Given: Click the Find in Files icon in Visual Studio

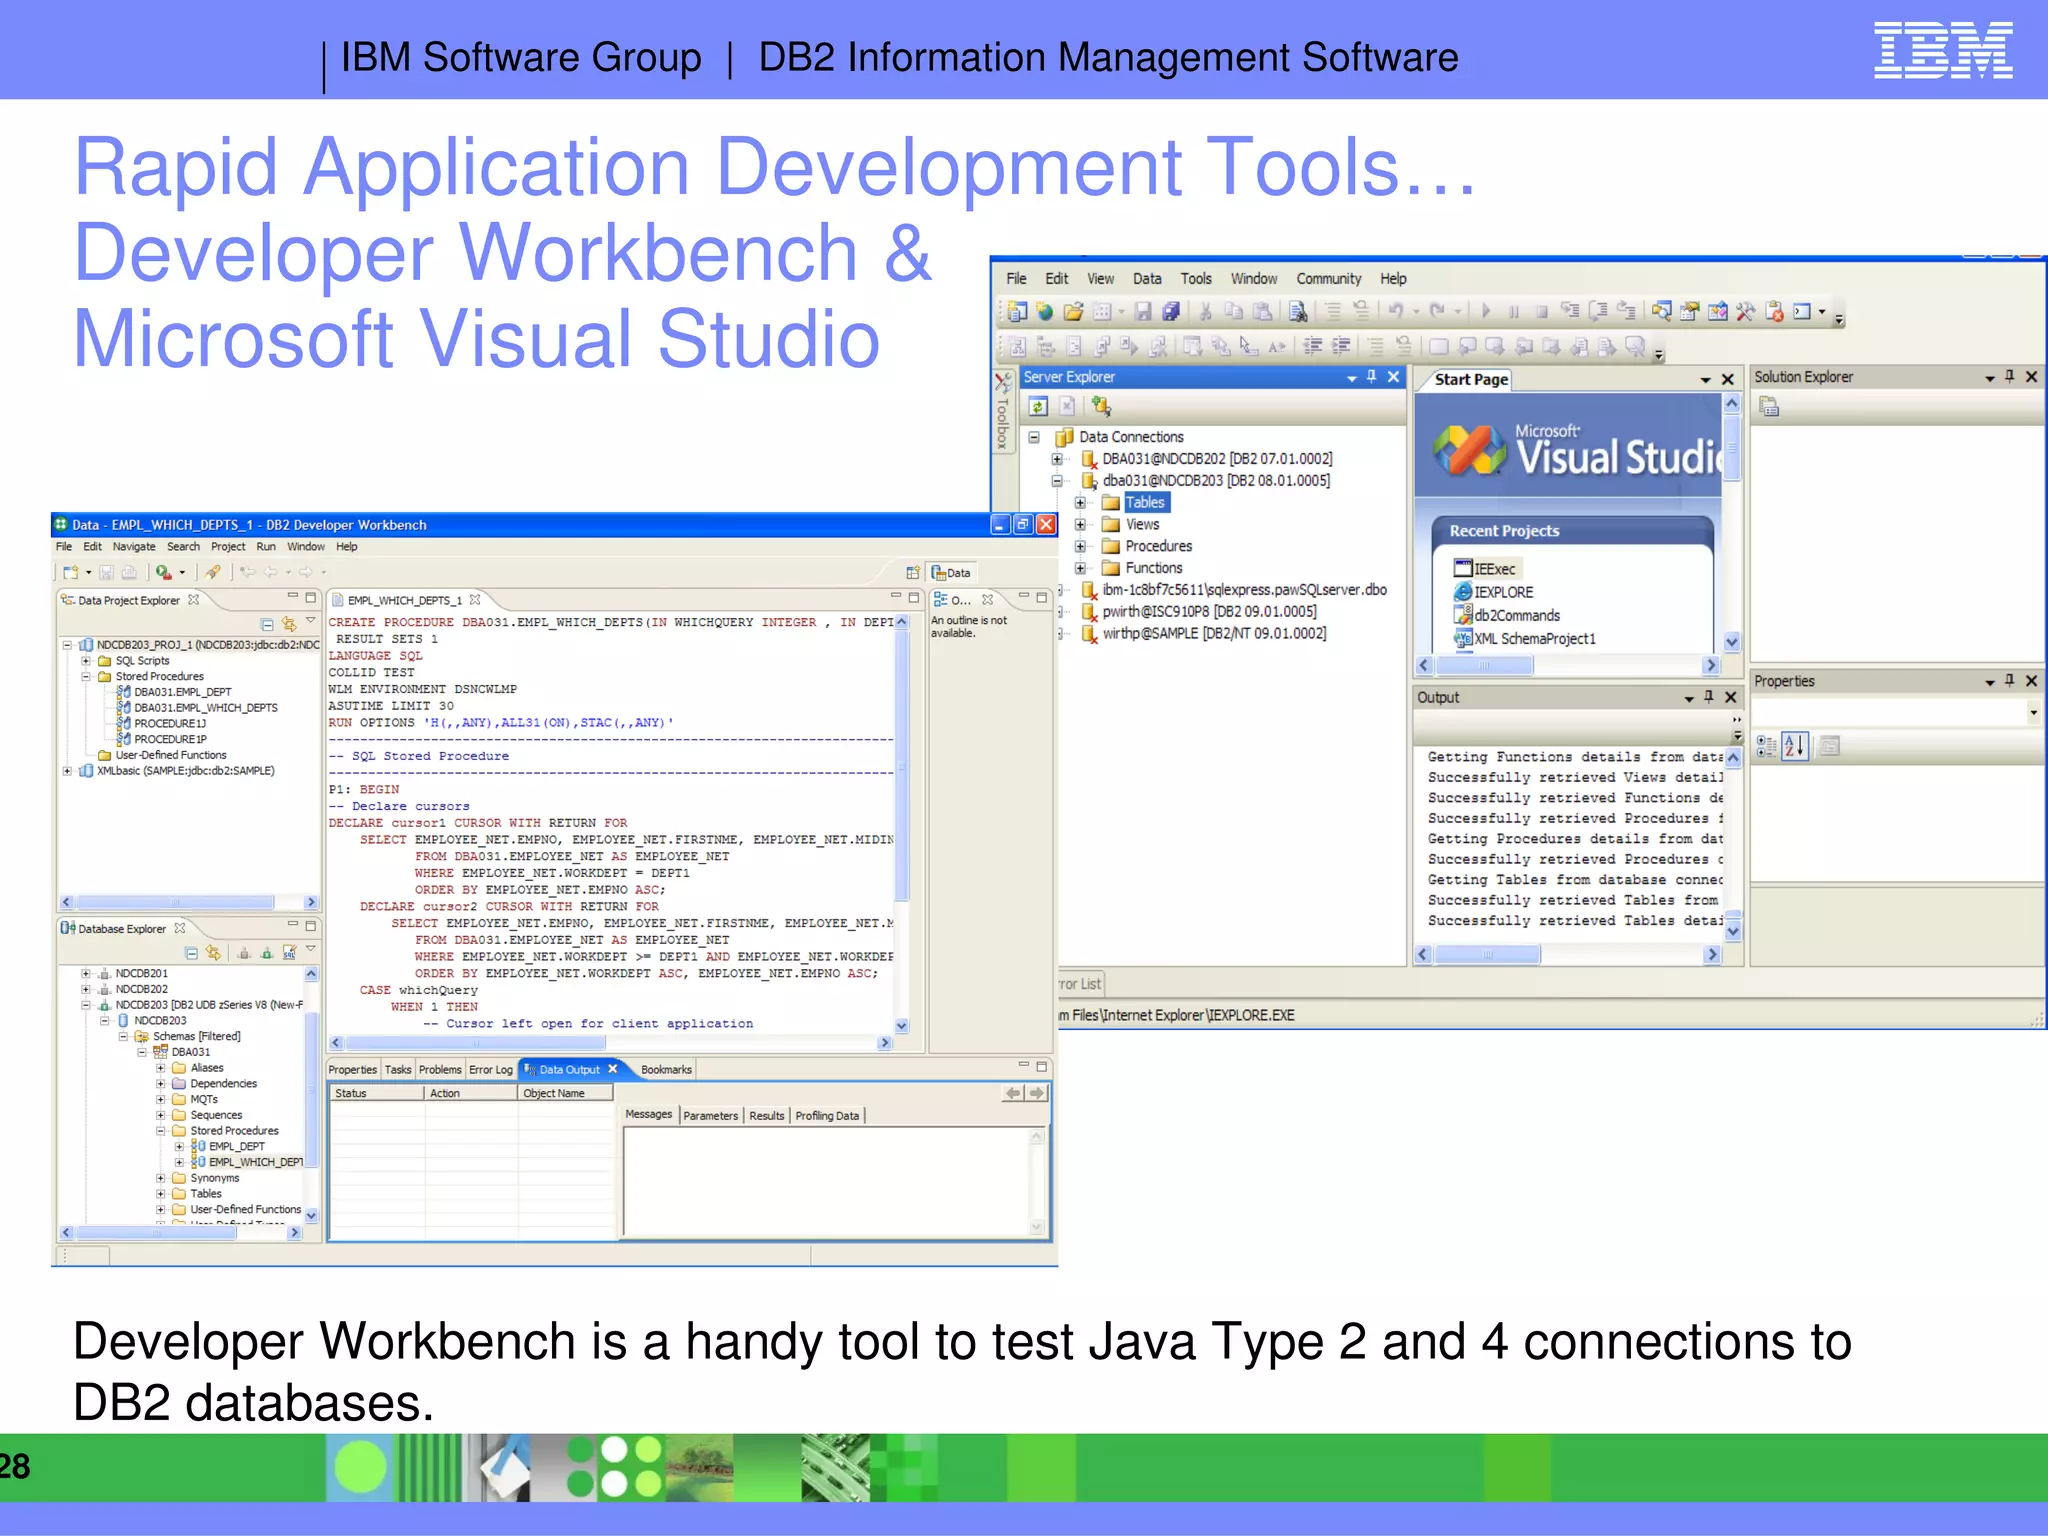Looking at the screenshot, I should pyautogui.click(x=1298, y=312).
